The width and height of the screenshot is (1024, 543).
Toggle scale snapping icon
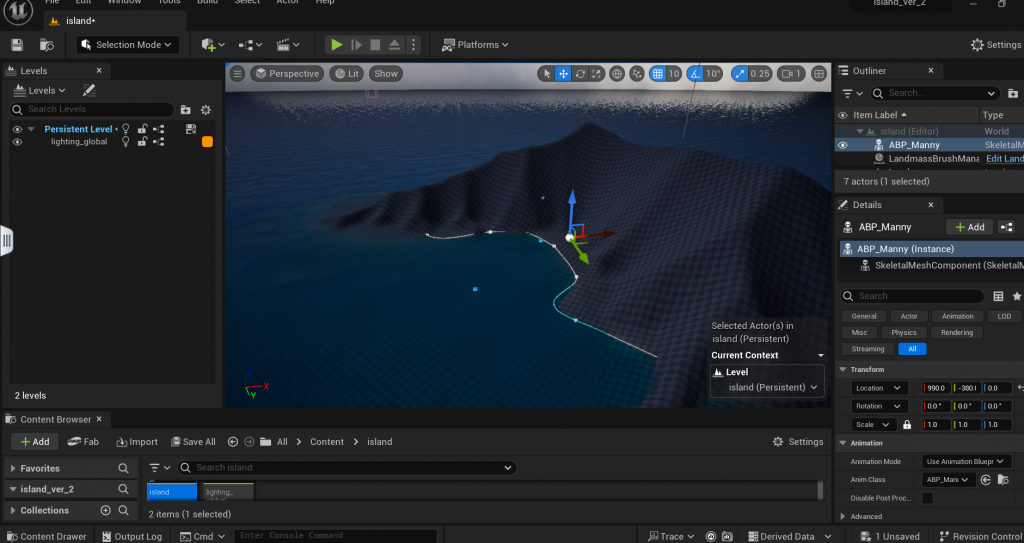point(739,74)
